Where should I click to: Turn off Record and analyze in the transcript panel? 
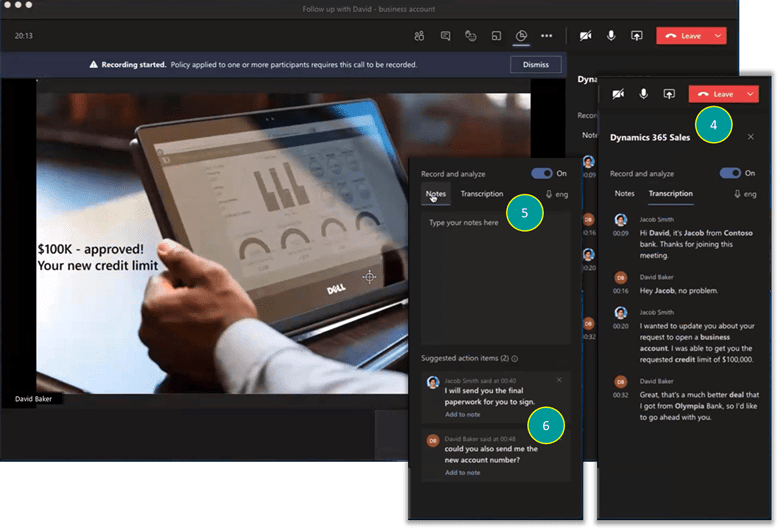click(730, 173)
